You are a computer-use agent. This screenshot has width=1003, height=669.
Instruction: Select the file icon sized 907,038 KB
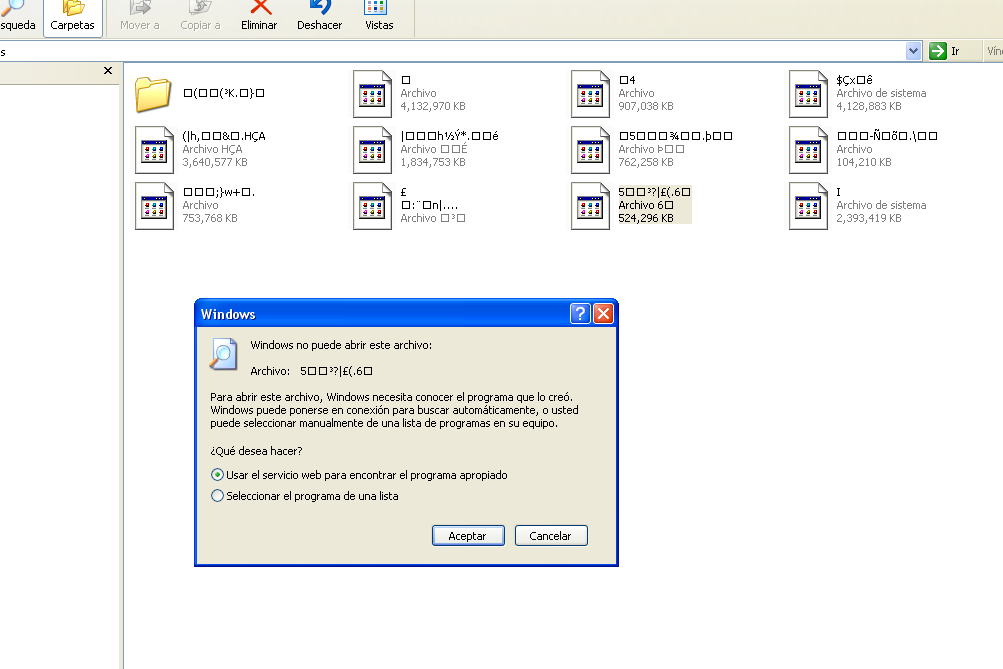point(590,94)
